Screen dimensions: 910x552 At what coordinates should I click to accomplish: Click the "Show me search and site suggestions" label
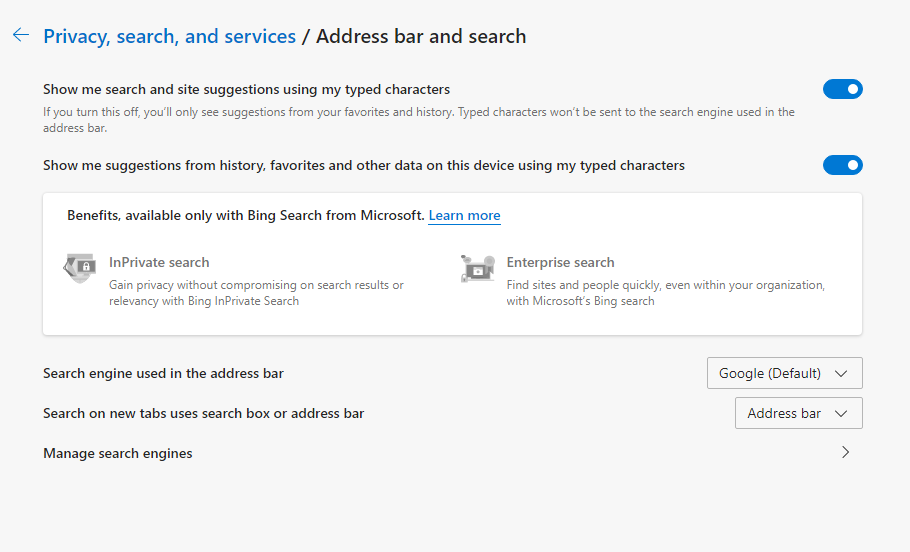point(246,89)
